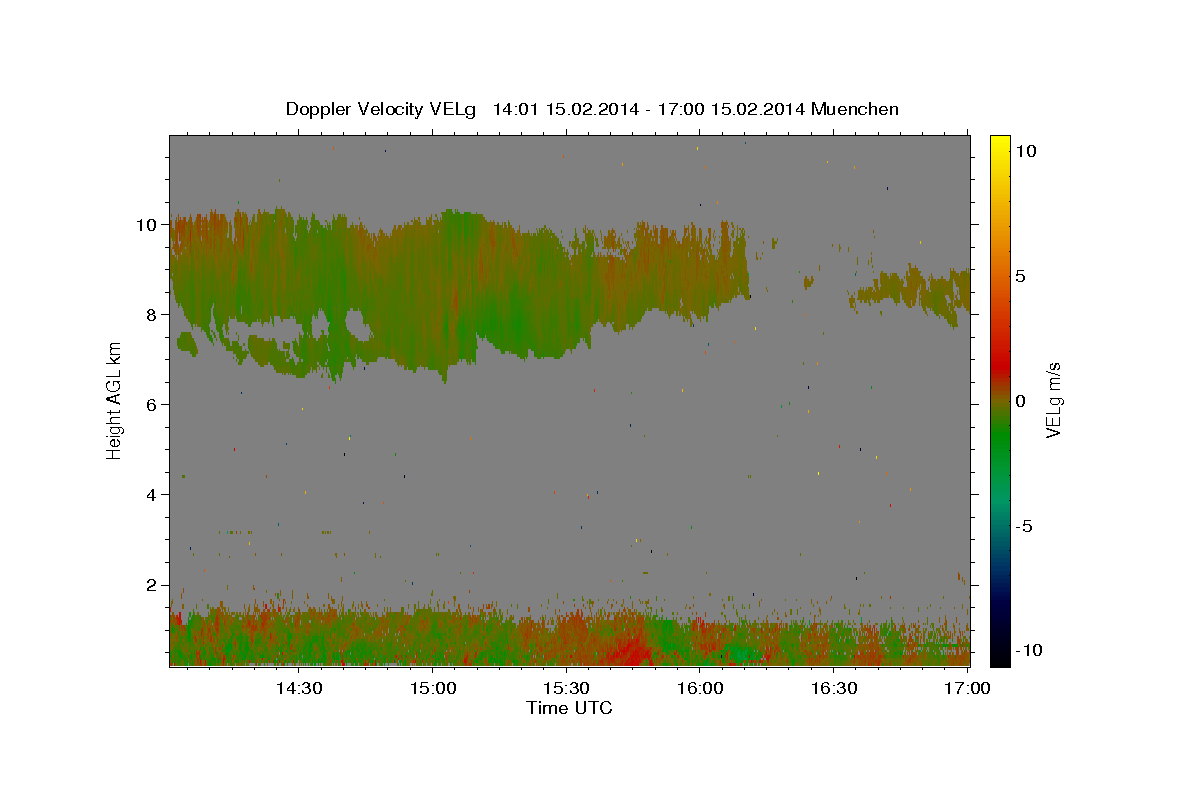
Task: Click the 17:00 time tick label
Action: [968, 688]
